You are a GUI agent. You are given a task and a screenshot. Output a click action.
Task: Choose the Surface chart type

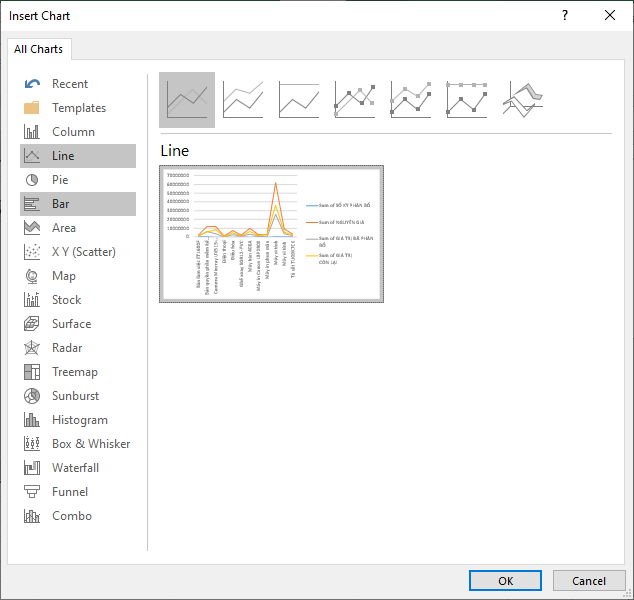[x=78, y=324]
